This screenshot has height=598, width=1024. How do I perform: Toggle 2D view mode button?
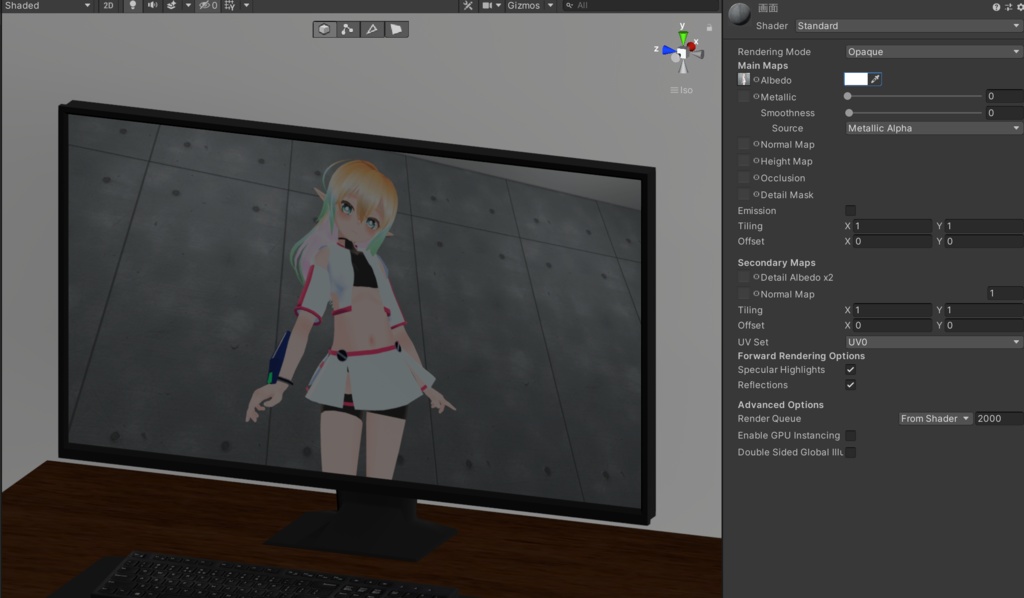click(x=108, y=5)
